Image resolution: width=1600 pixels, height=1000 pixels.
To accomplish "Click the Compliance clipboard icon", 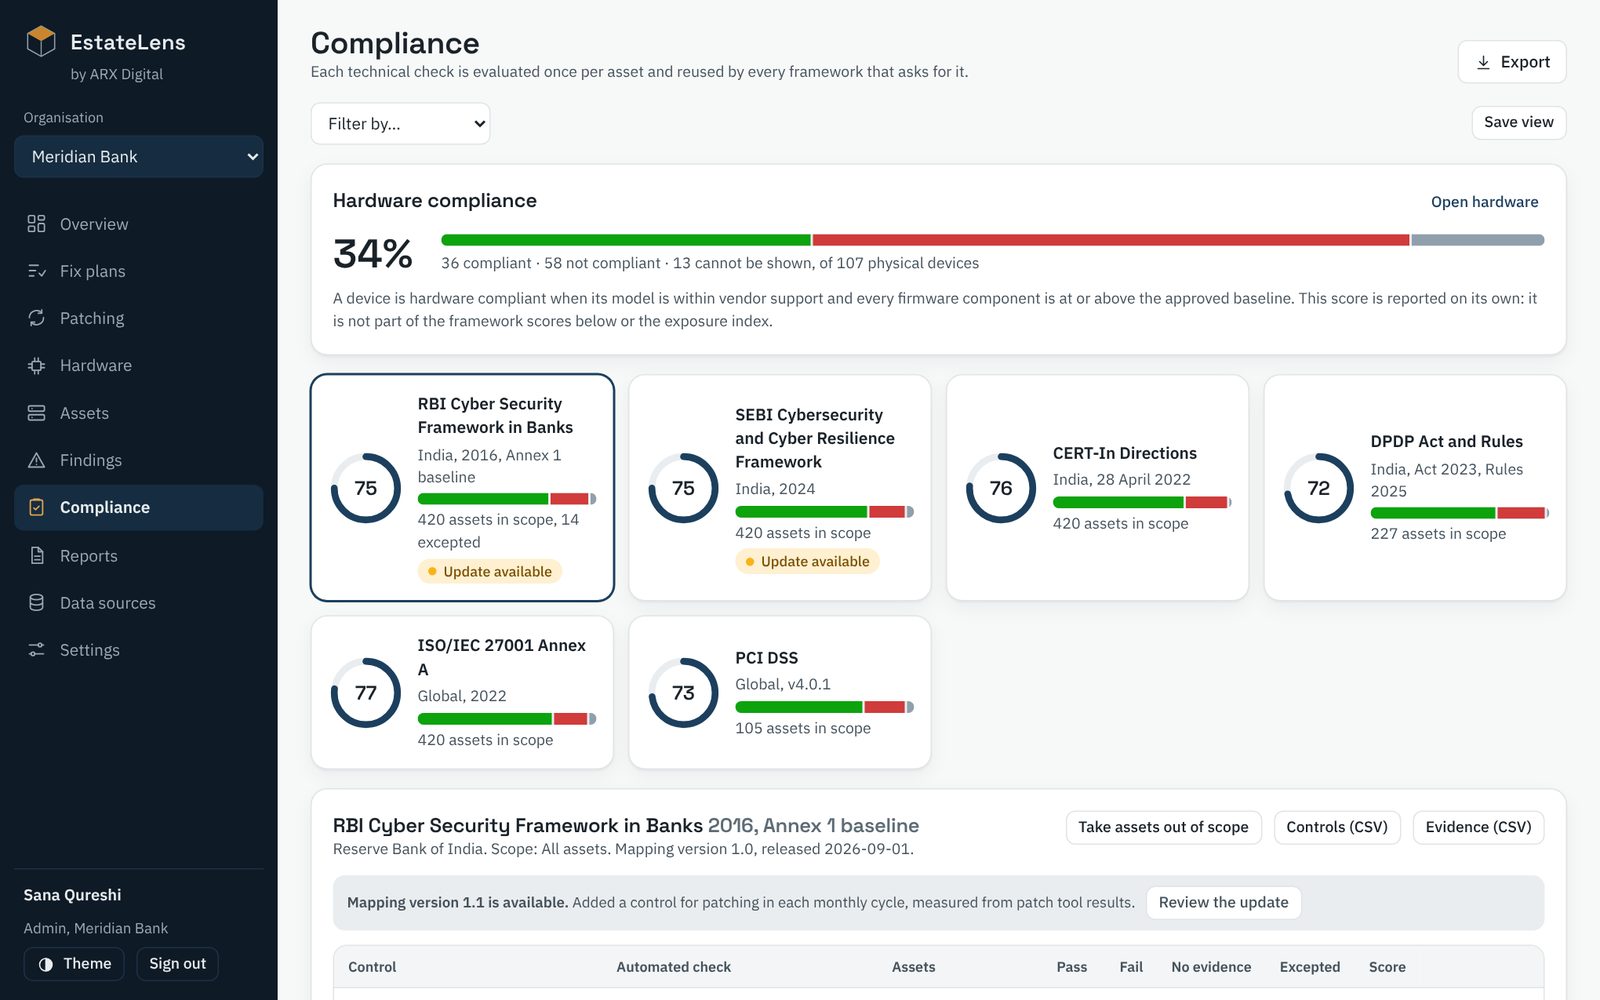I will tap(36, 507).
